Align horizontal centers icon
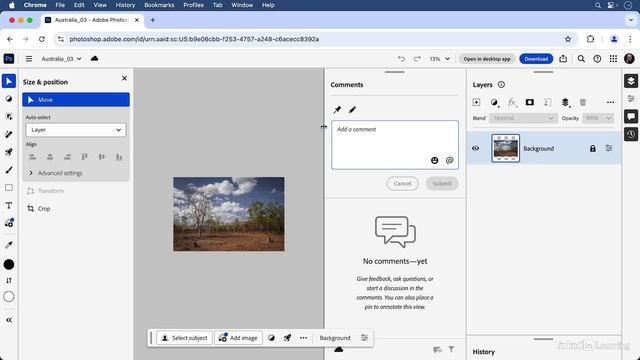 (x=50, y=157)
